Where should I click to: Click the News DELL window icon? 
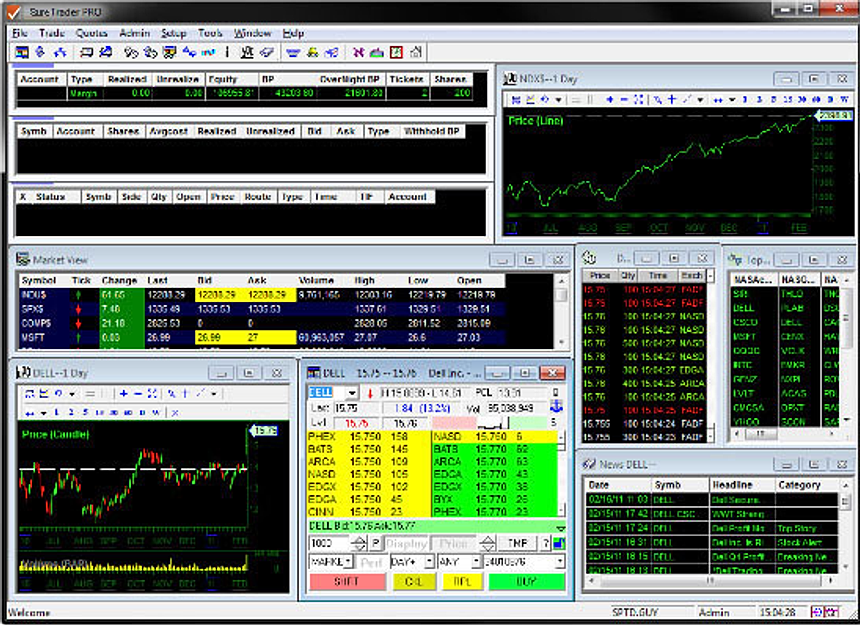tap(589, 464)
